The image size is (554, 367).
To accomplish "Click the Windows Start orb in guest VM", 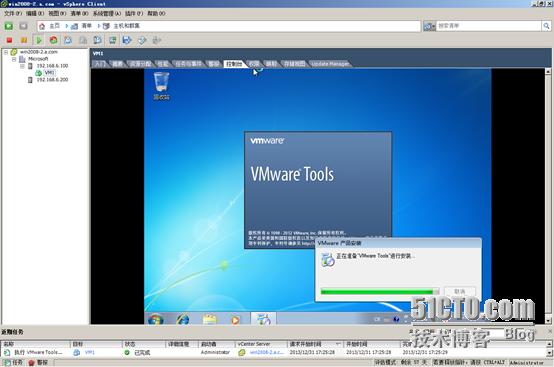I will (155, 319).
